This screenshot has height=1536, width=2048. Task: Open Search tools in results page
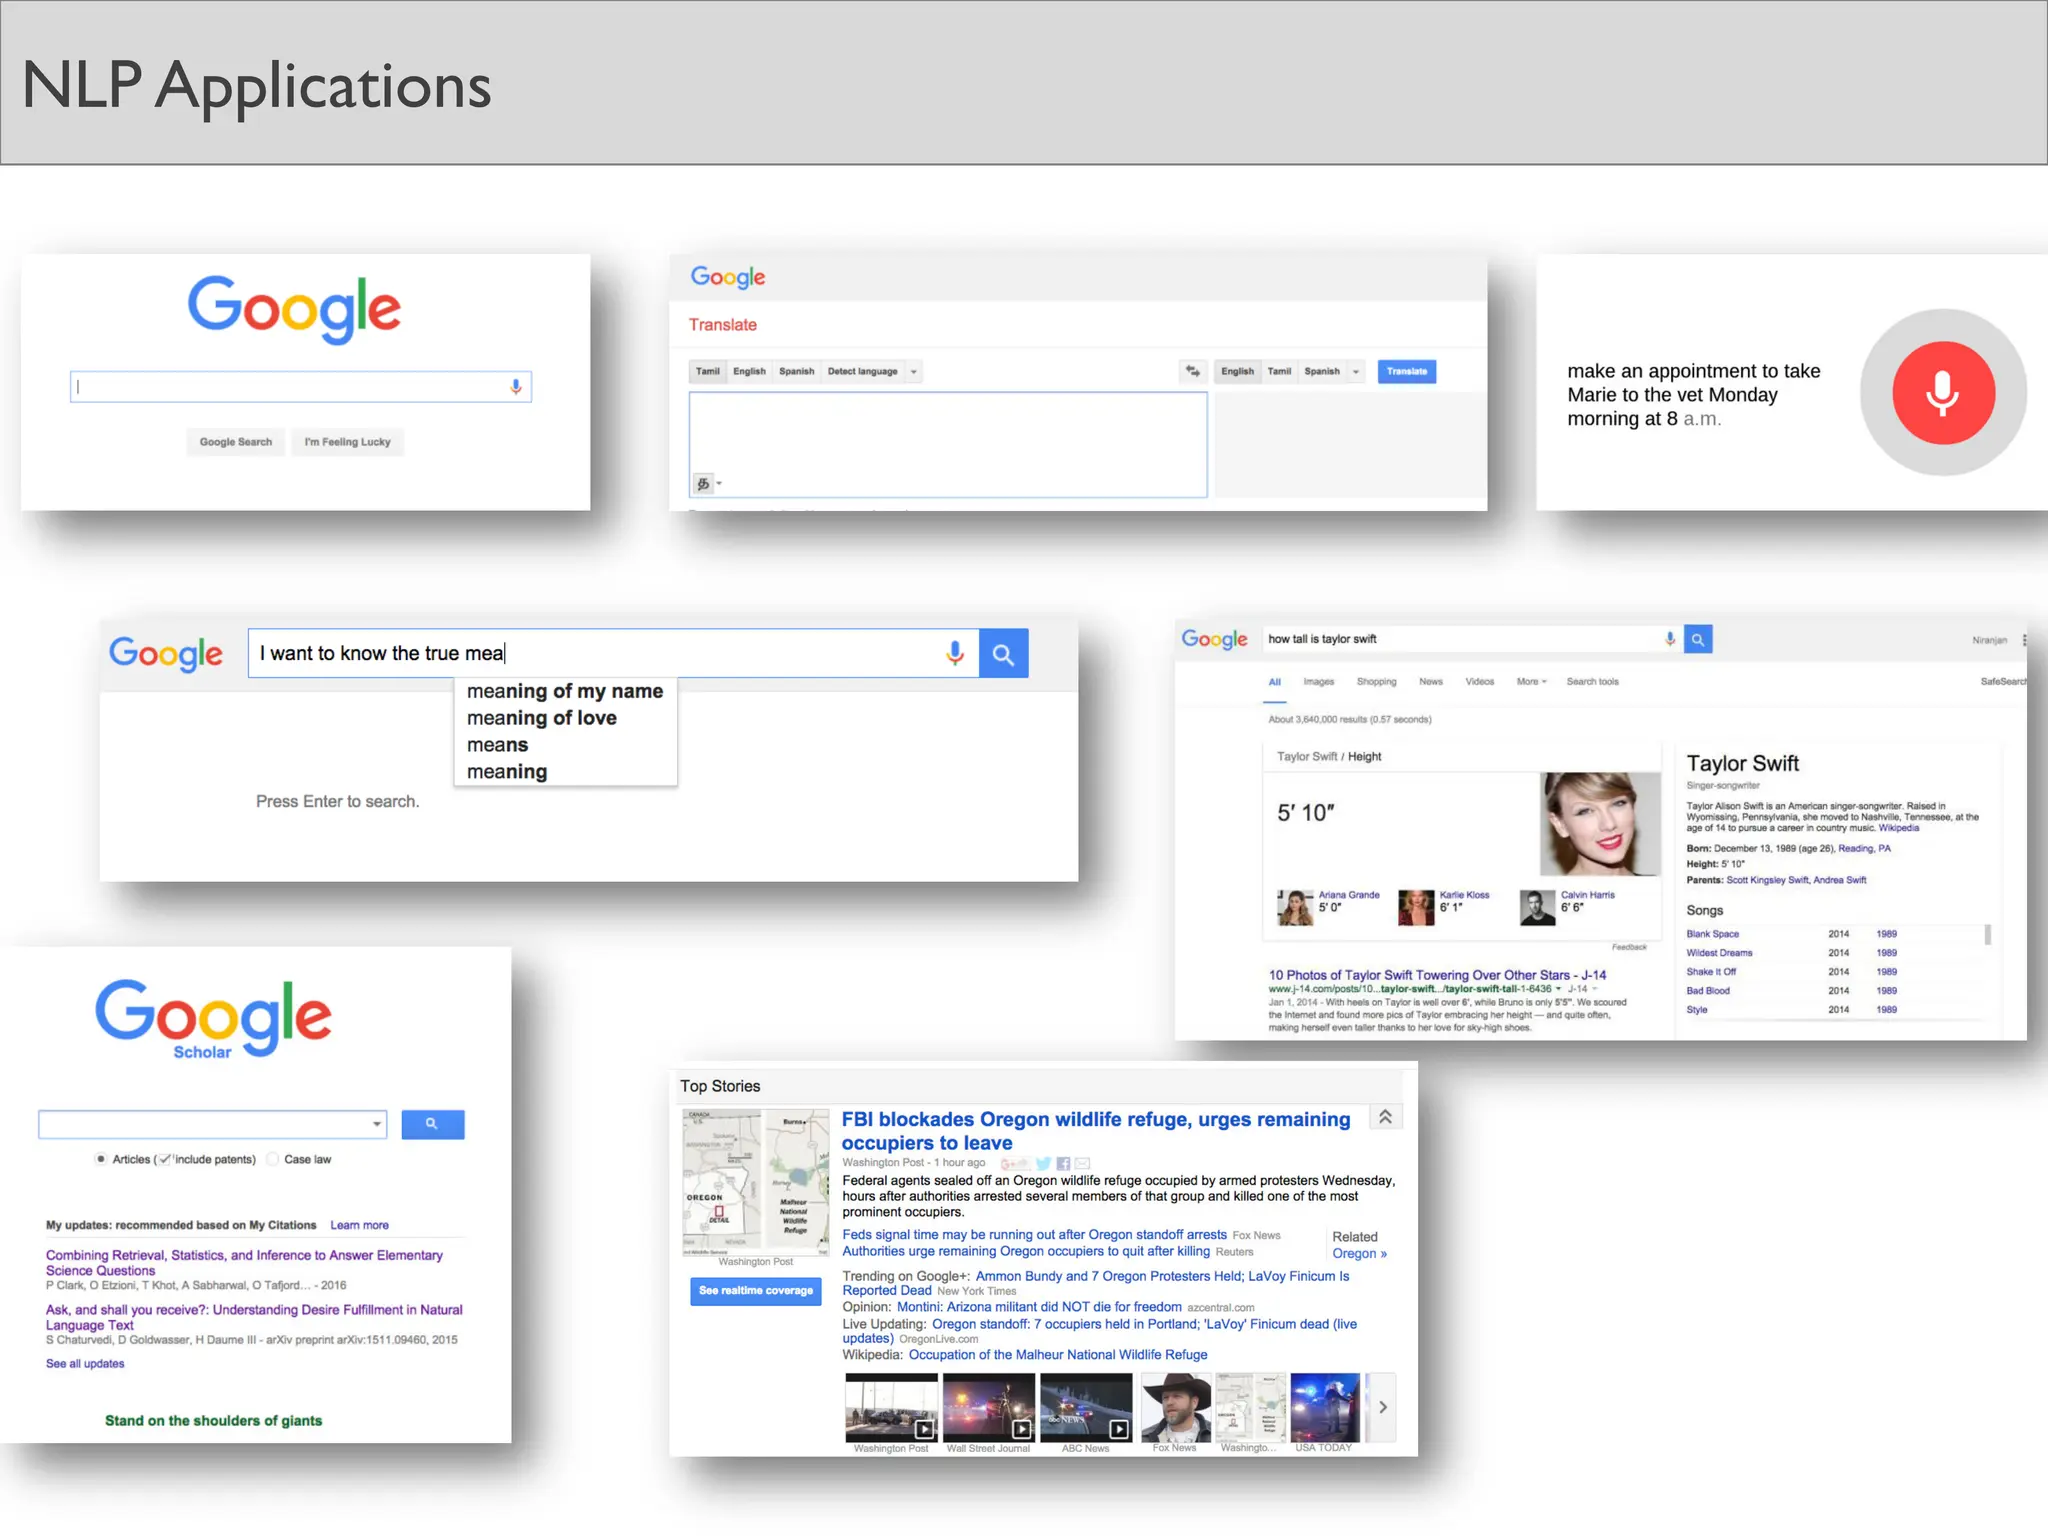(x=1592, y=682)
